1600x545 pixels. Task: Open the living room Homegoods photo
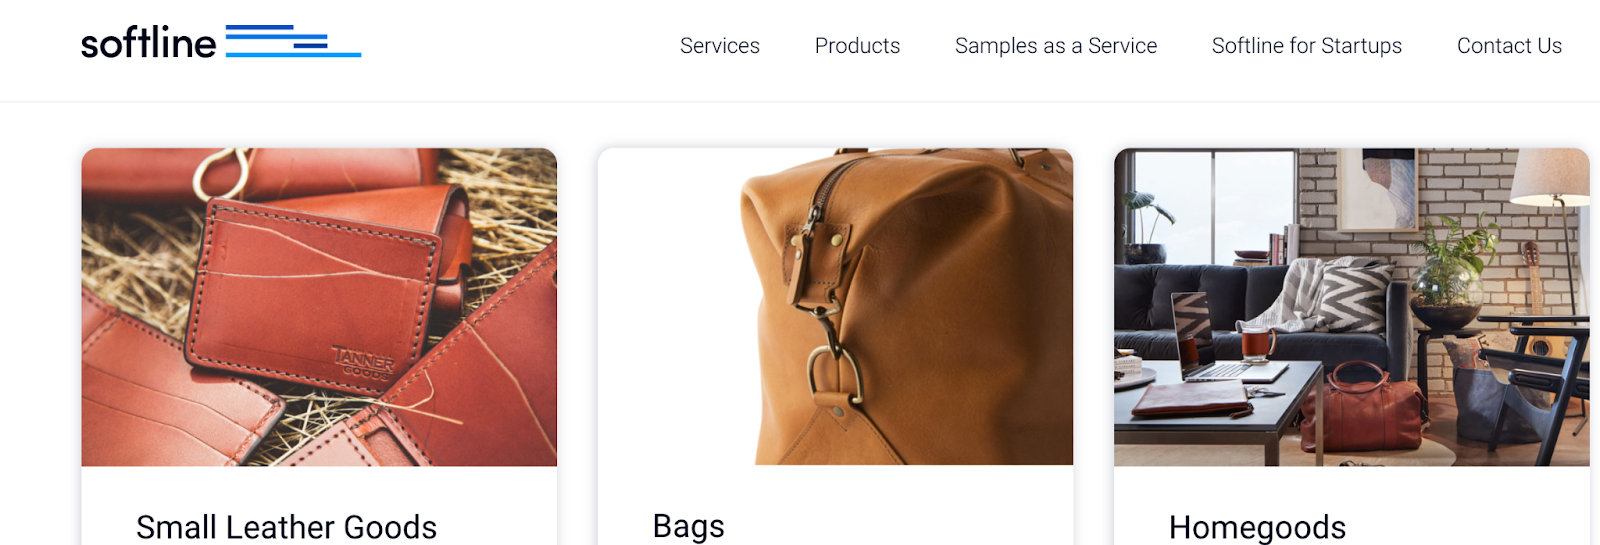tap(1351, 307)
